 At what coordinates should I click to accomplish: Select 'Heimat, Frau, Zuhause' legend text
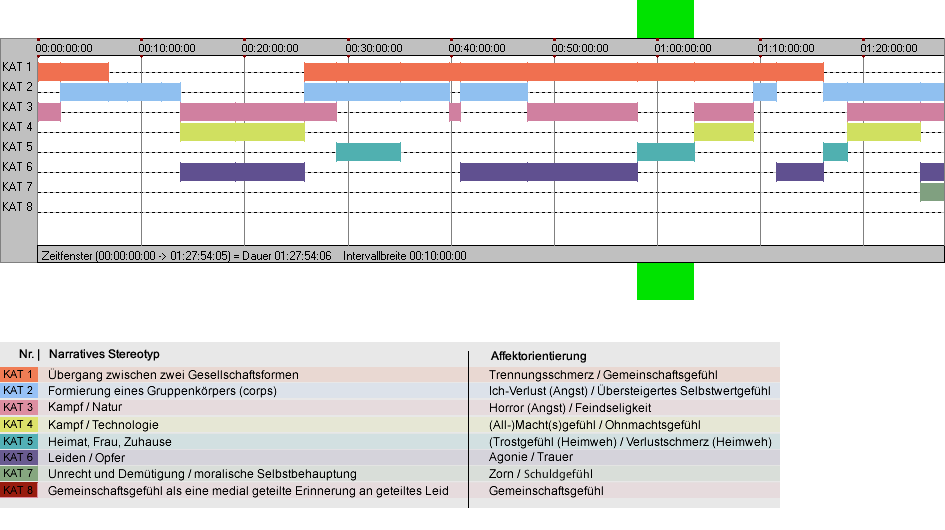click(110, 441)
